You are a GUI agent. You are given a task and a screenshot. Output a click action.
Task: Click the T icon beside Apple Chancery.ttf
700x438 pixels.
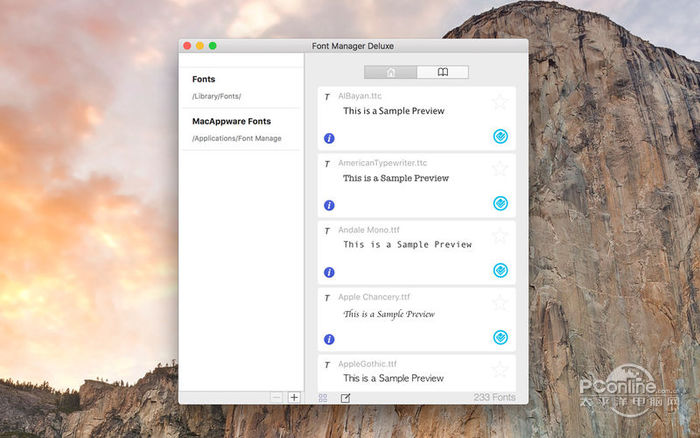coord(327,298)
